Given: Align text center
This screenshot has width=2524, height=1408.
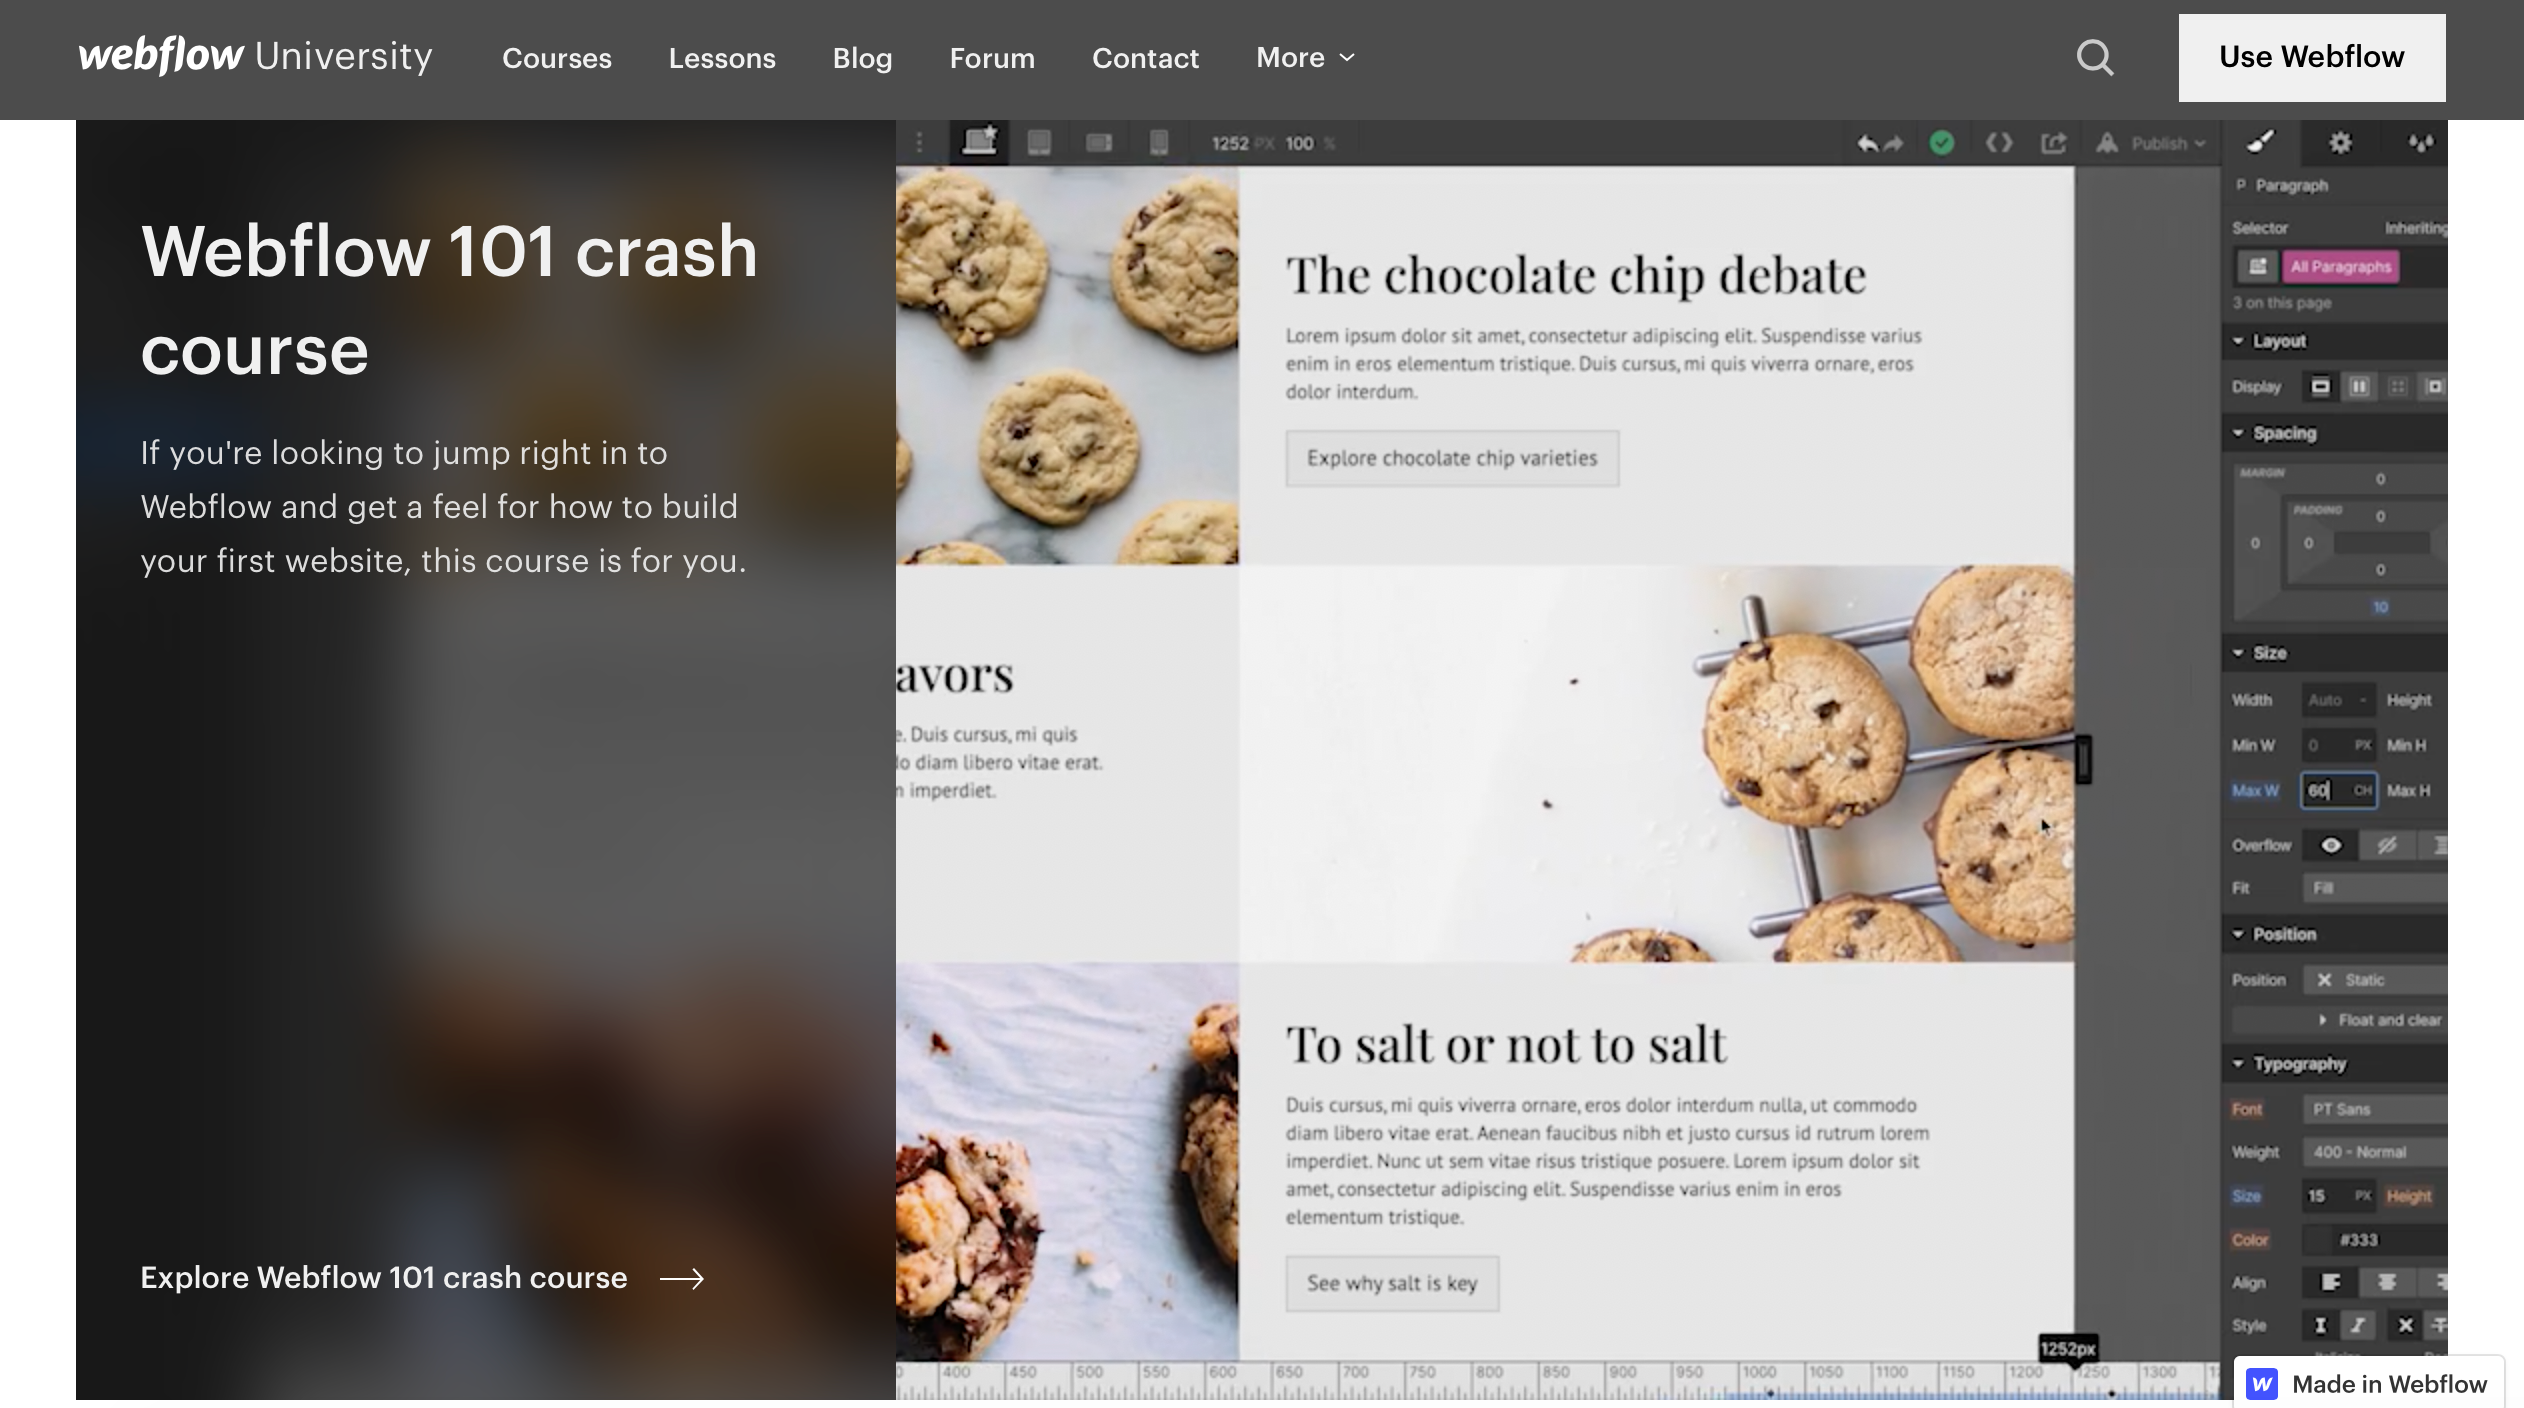Looking at the screenshot, I should click(2387, 1282).
